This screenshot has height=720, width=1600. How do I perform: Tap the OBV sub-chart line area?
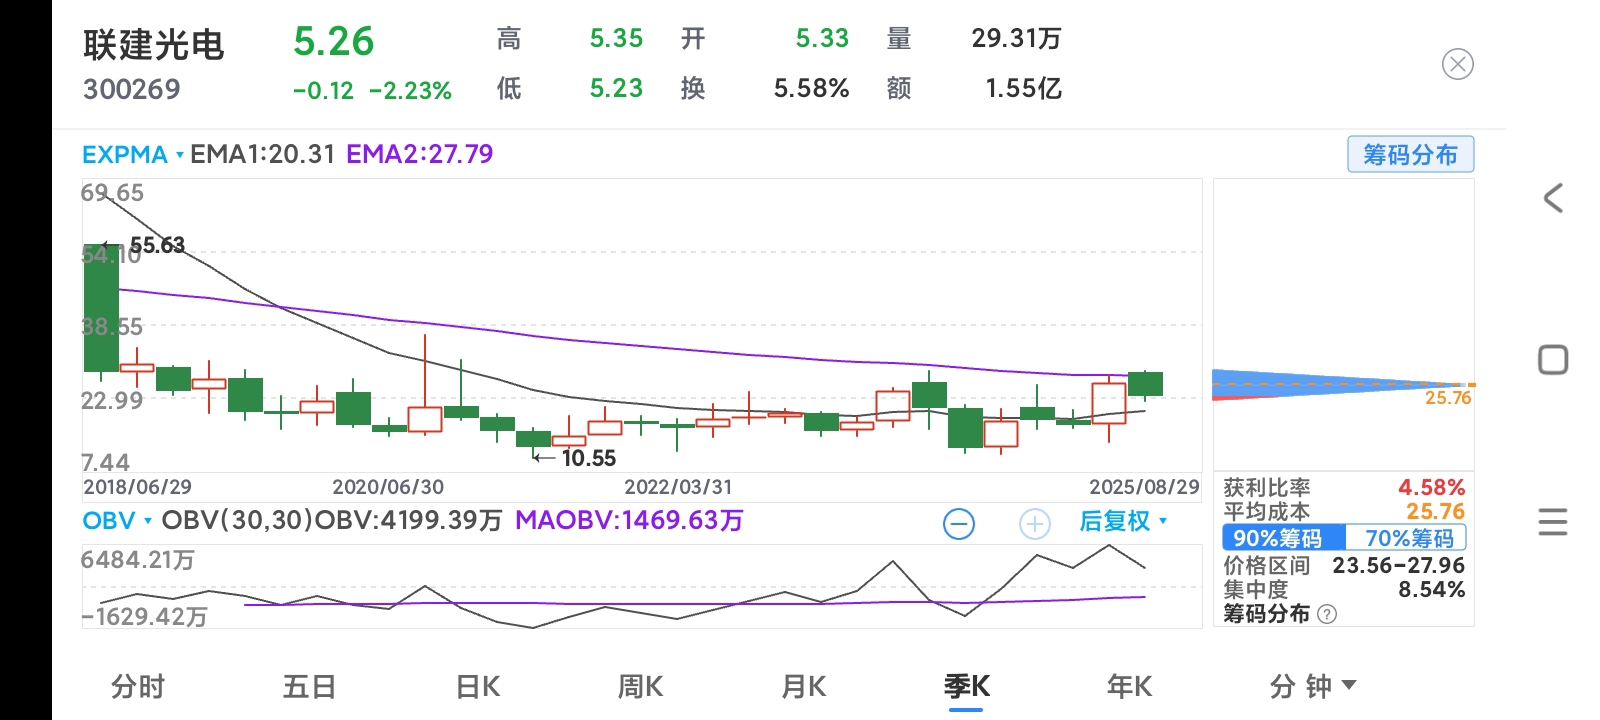(x=642, y=587)
